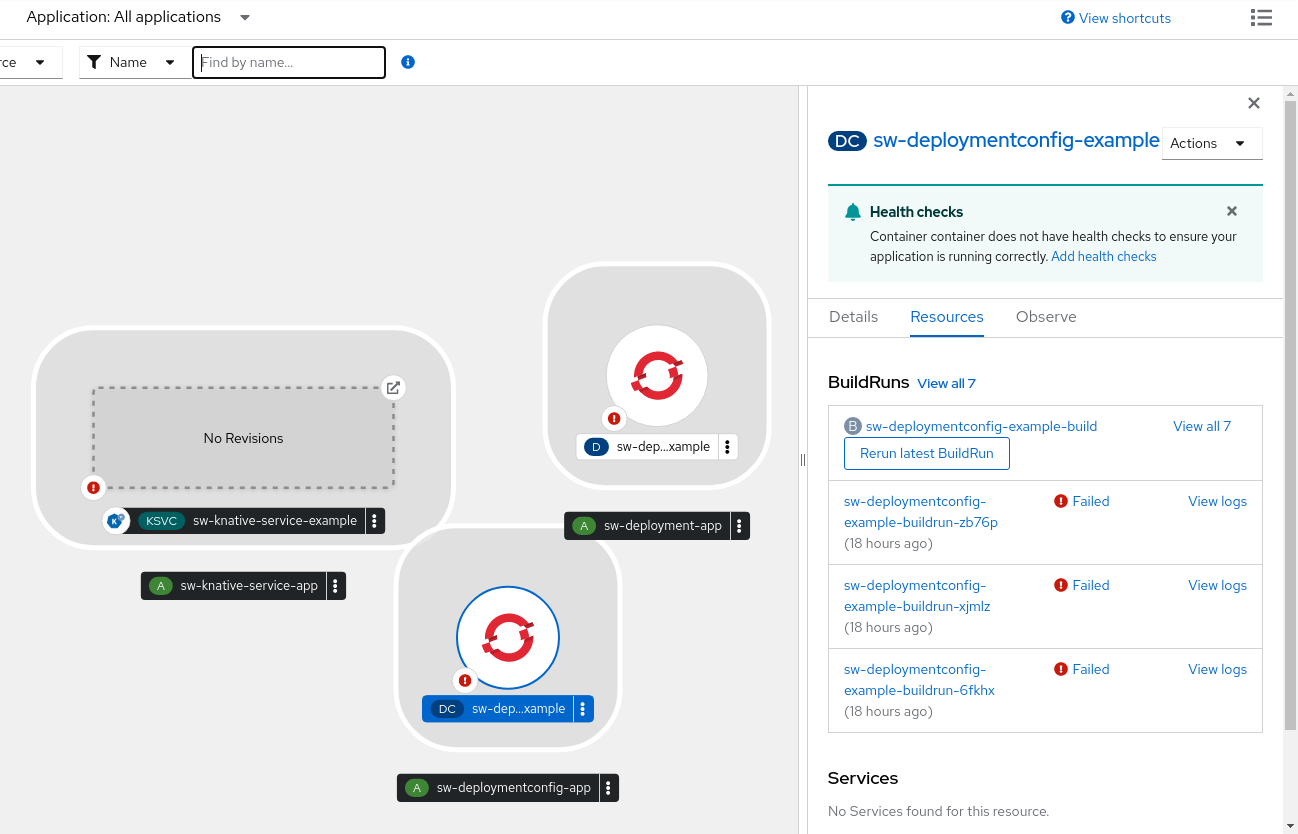View logs for buildrun-6fkhx

point(1217,669)
